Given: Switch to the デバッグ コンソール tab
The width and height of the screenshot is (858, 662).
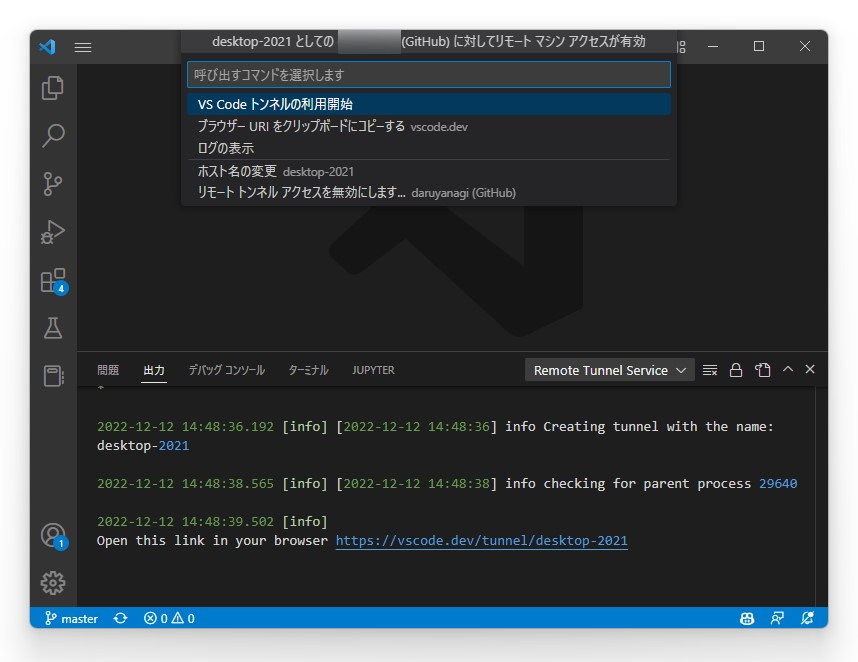Looking at the screenshot, I should coord(227,370).
